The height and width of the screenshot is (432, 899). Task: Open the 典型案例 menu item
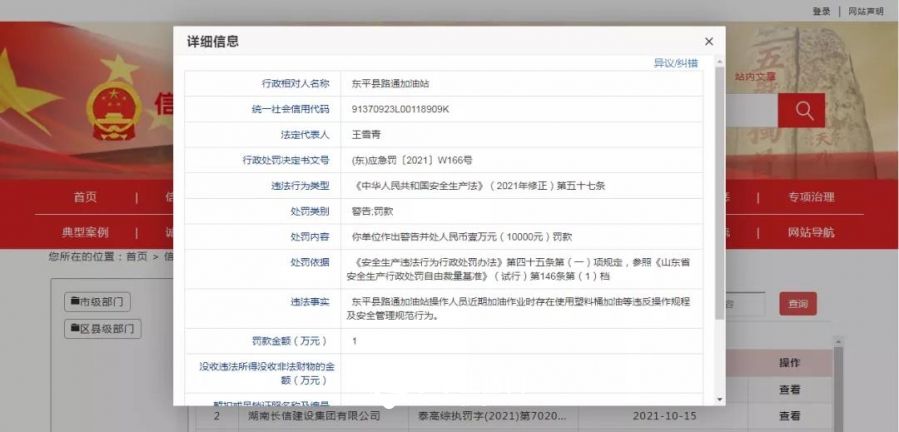[86, 232]
